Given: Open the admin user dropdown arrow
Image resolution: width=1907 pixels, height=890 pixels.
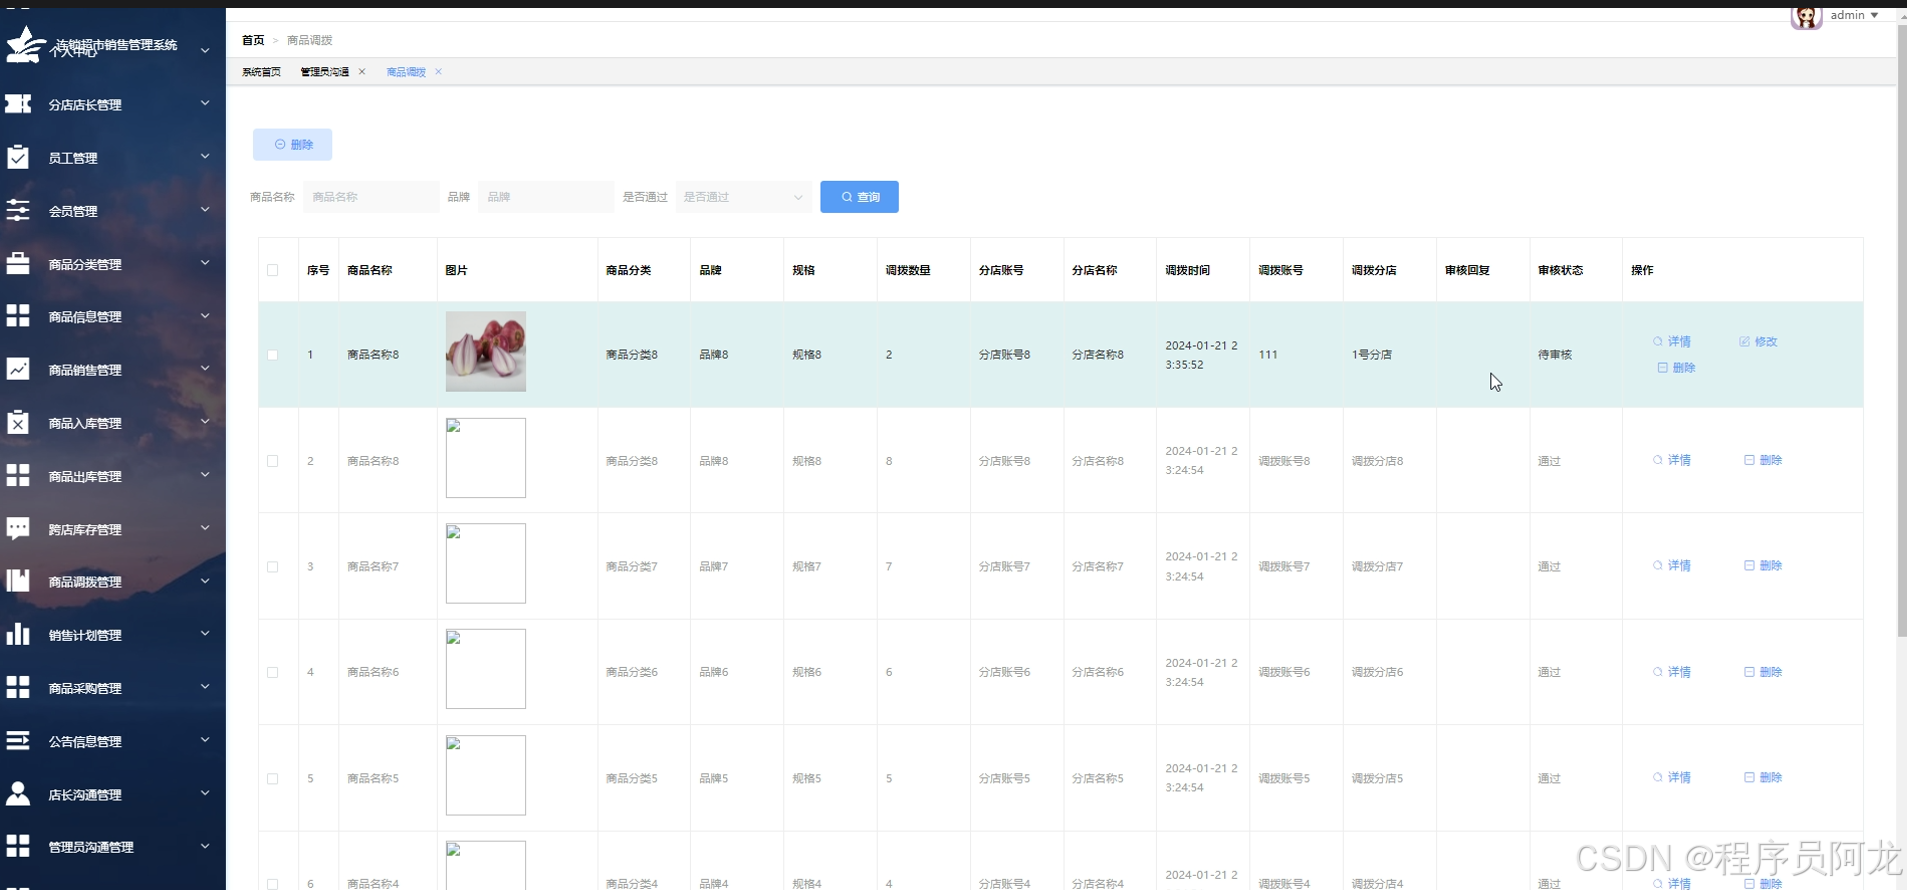Looking at the screenshot, I should pos(1875,15).
